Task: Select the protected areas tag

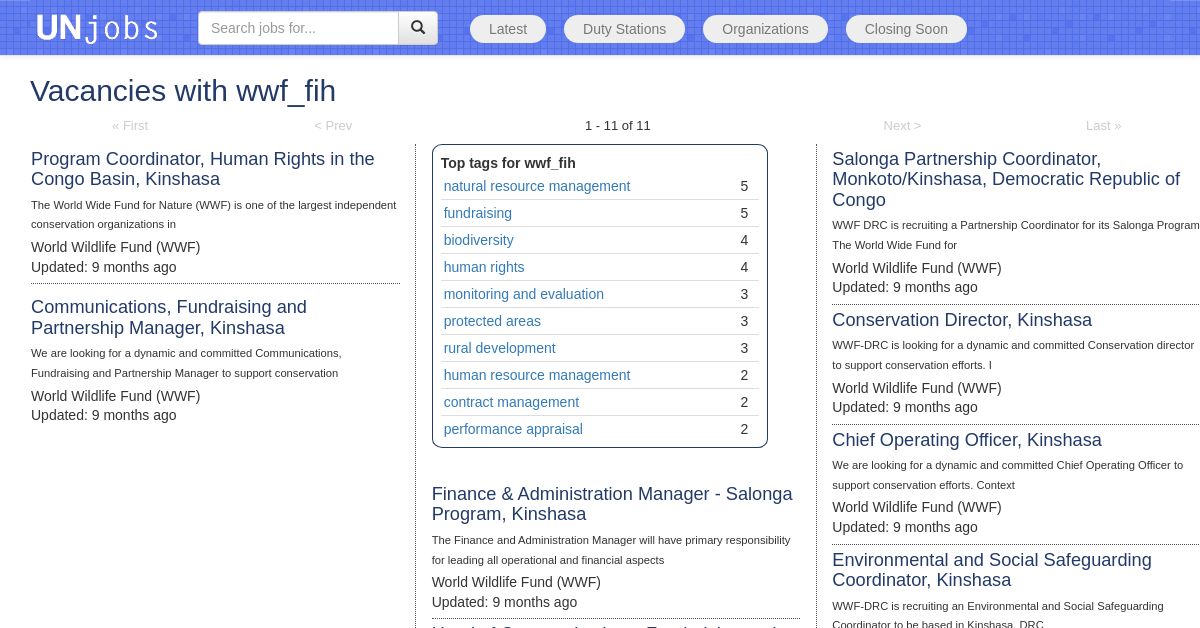Action: pos(492,321)
